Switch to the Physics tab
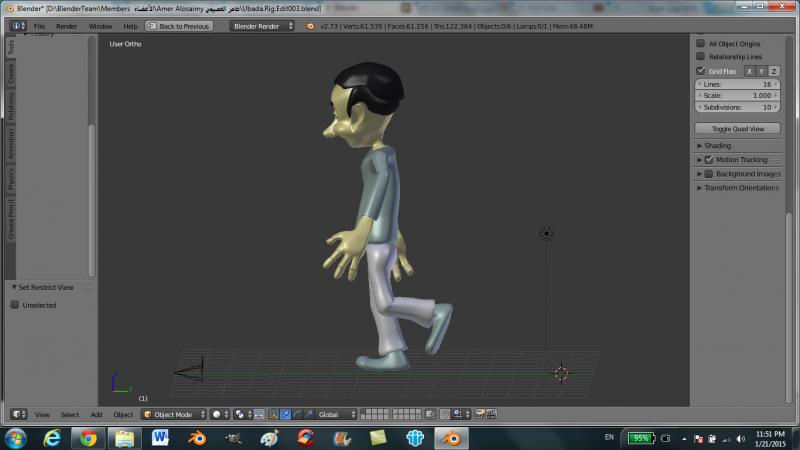The image size is (800, 450). pos(11,178)
